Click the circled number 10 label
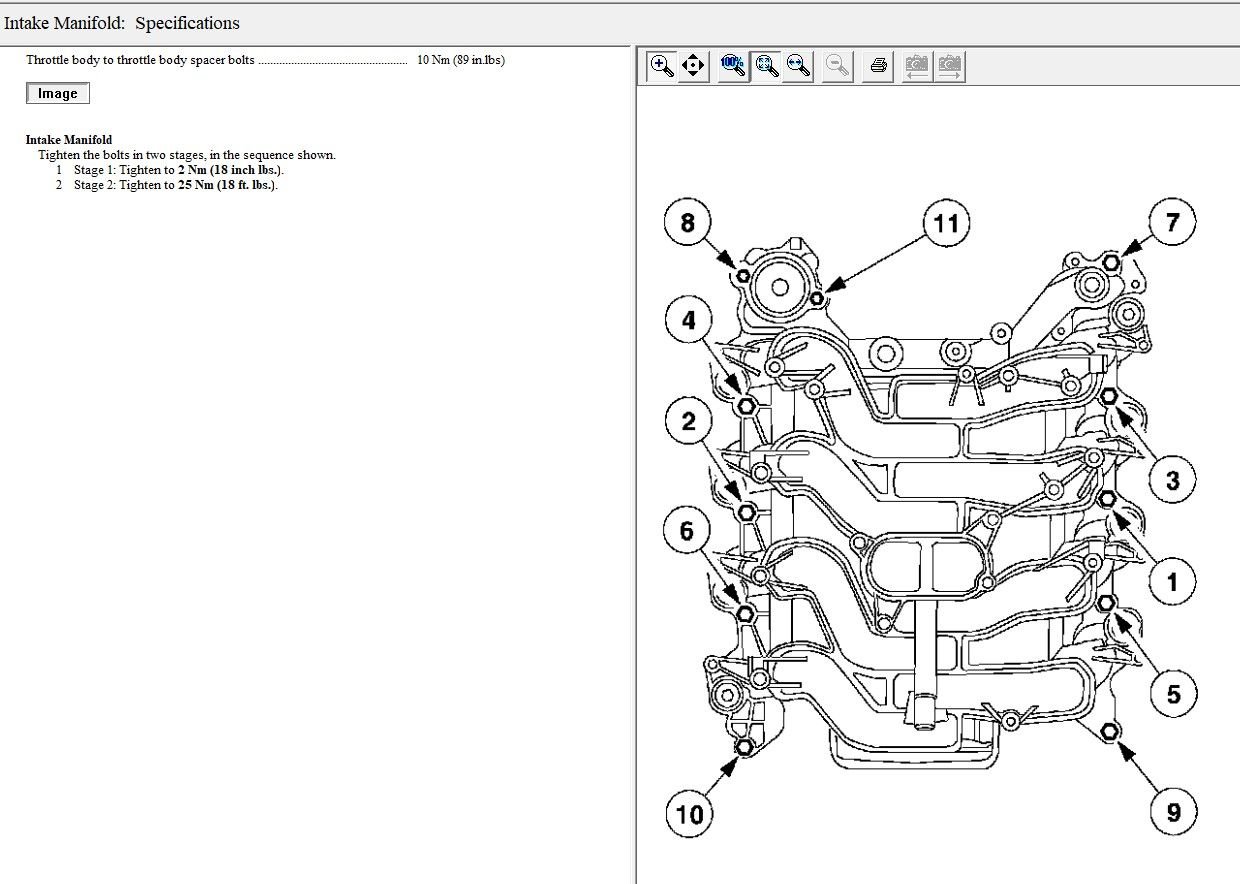This screenshot has height=884, width=1240. 690,813
